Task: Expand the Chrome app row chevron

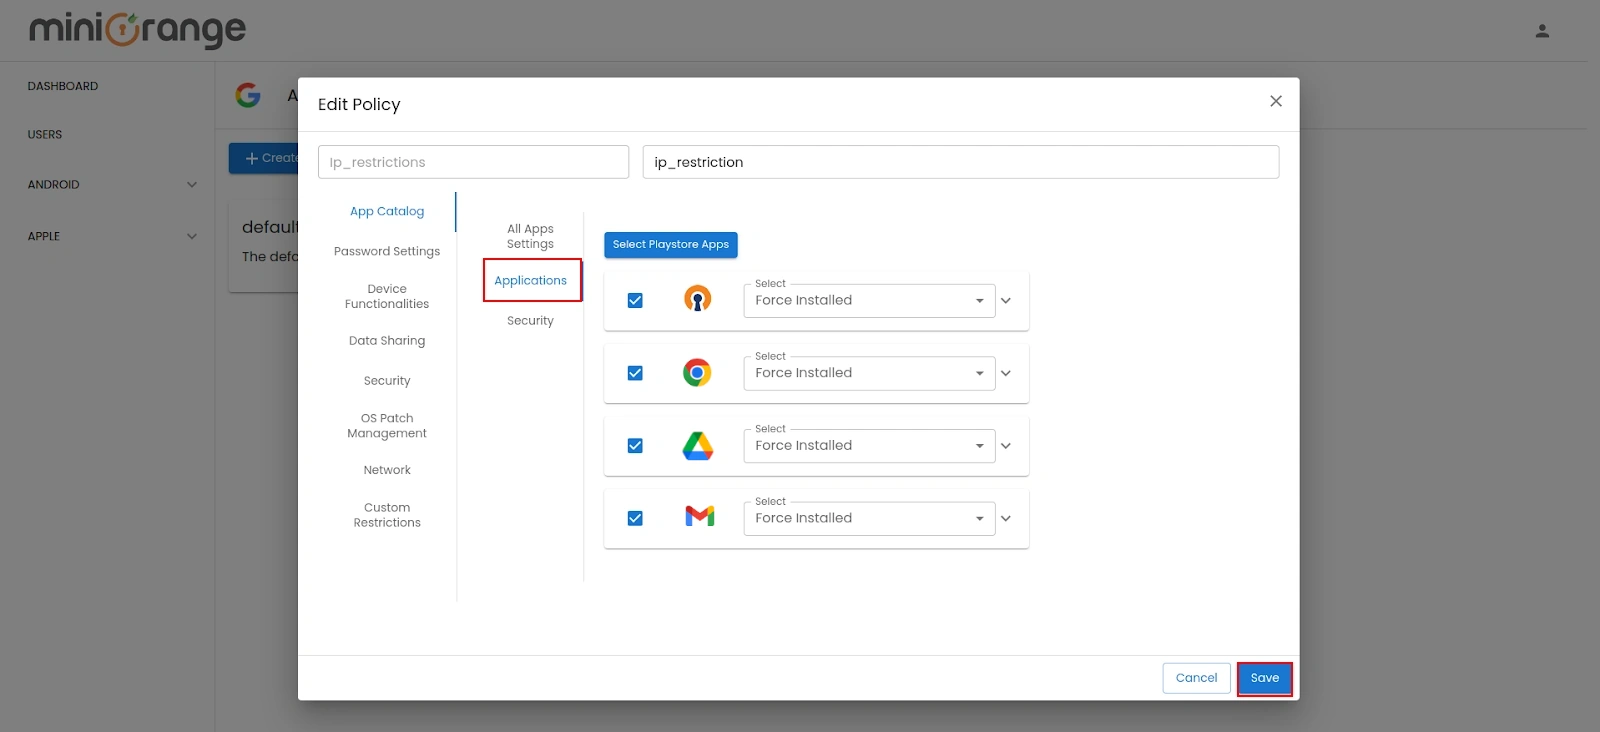Action: pyautogui.click(x=1006, y=373)
